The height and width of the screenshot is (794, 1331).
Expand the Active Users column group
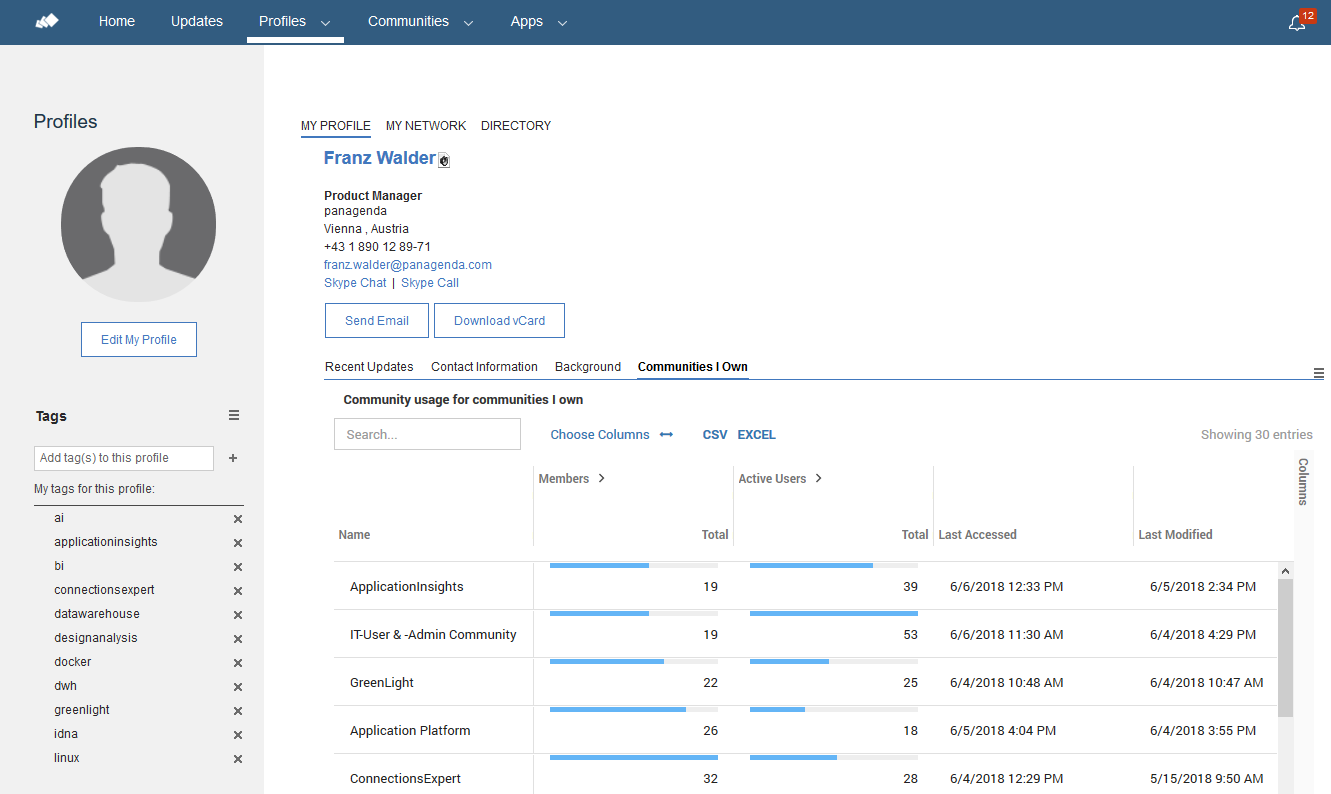click(818, 479)
